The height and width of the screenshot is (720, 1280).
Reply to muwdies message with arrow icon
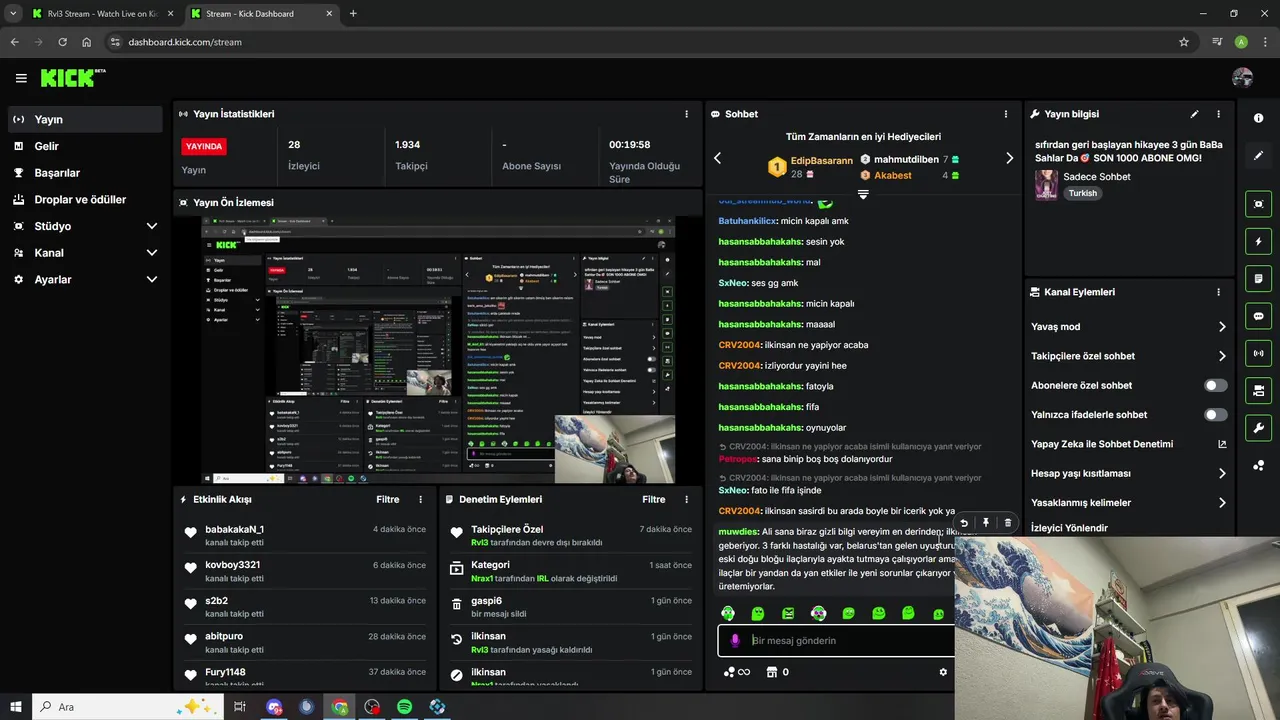tap(963, 522)
